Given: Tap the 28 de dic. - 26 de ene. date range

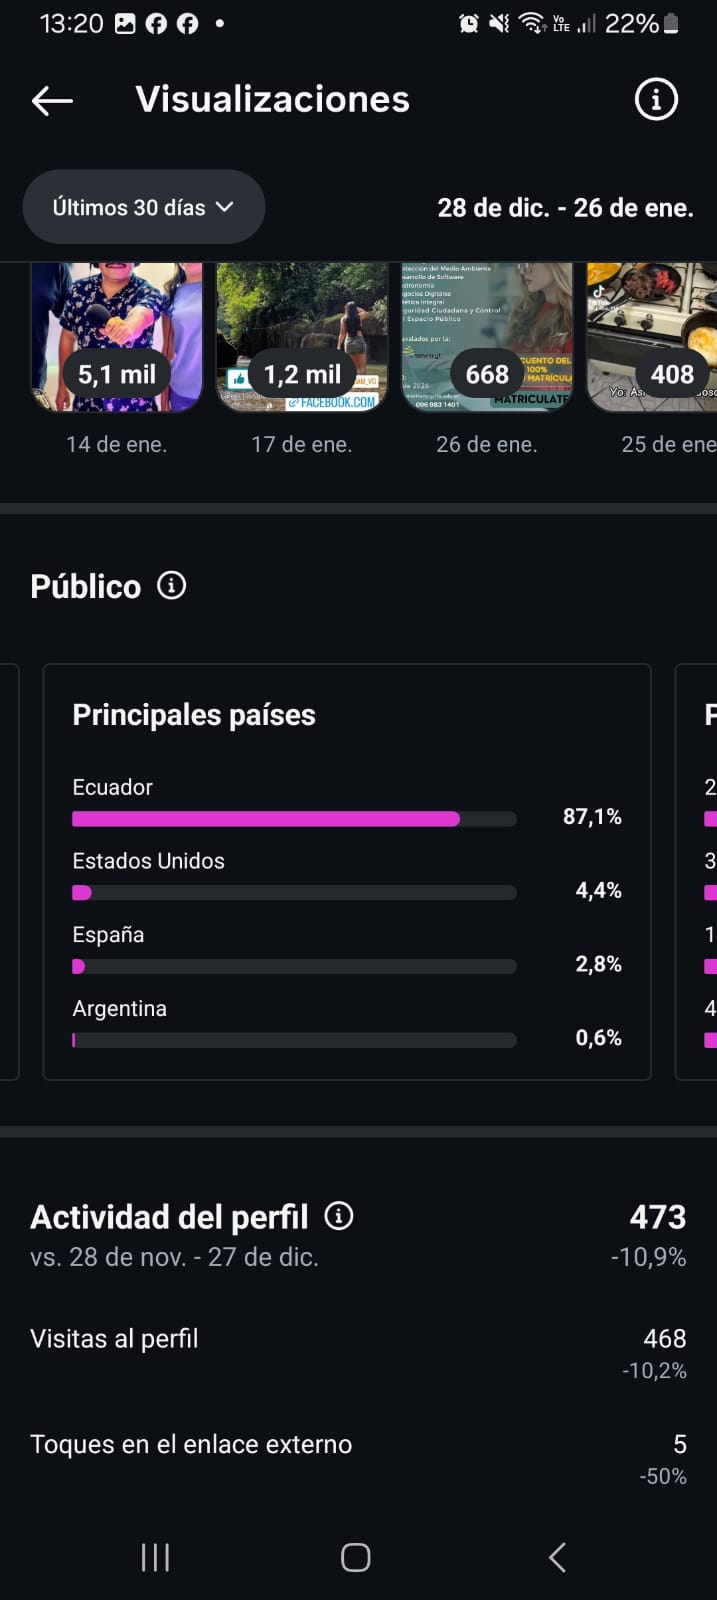Looking at the screenshot, I should coord(565,208).
